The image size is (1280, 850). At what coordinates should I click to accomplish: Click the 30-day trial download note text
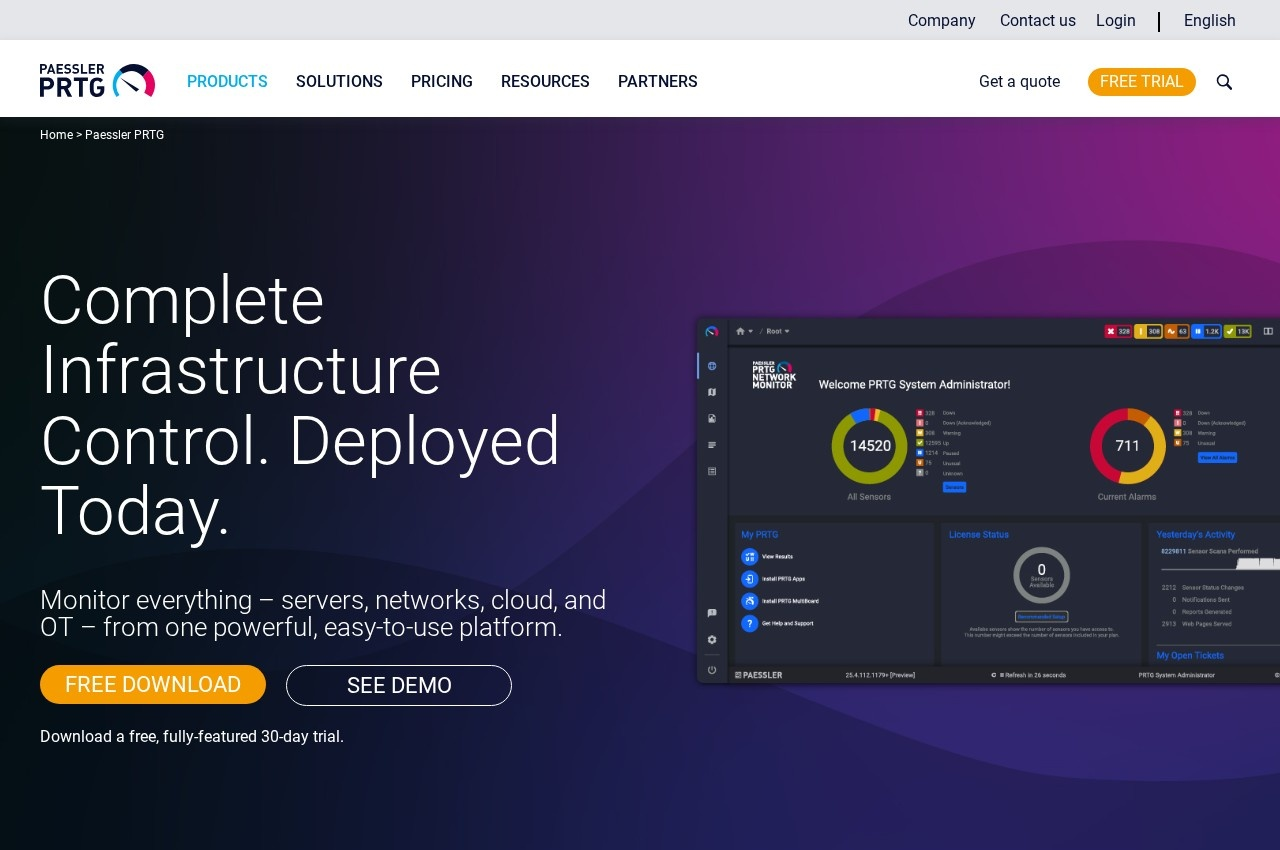pyautogui.click(x=192, y=737)
